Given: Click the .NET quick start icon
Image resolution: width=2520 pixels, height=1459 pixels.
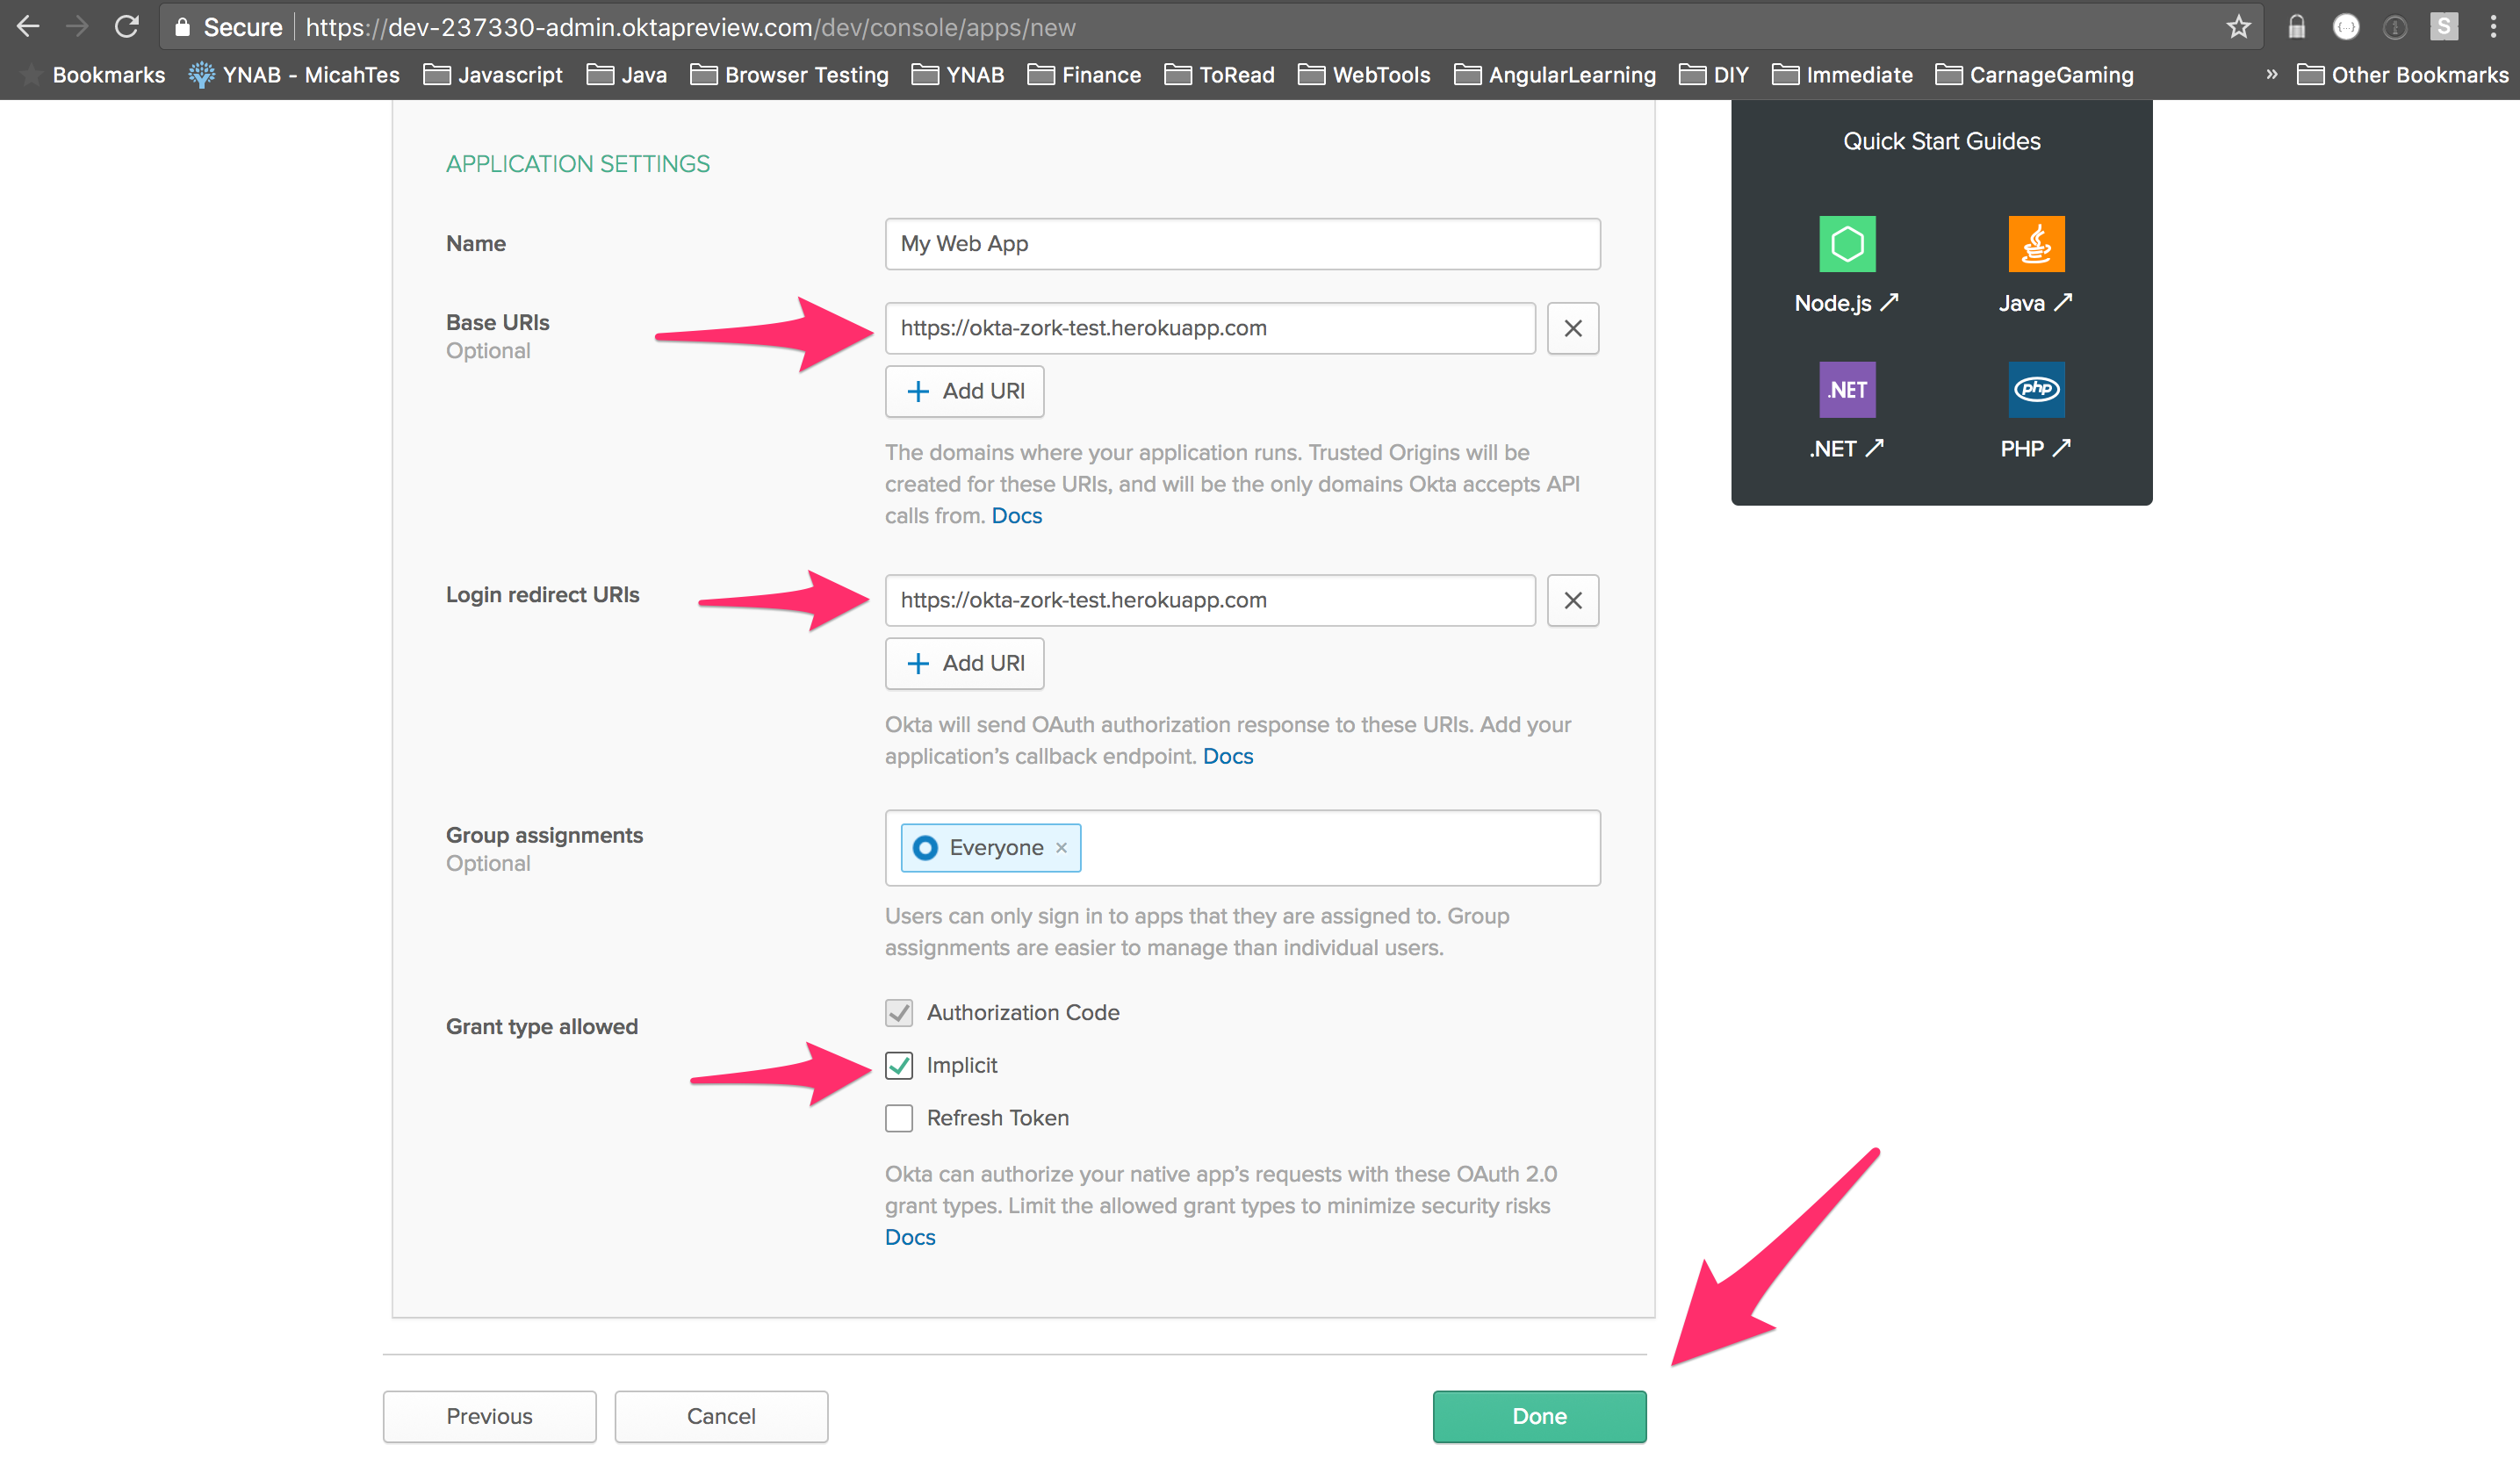Looking at the screenshot, I should pos(1847,387).
